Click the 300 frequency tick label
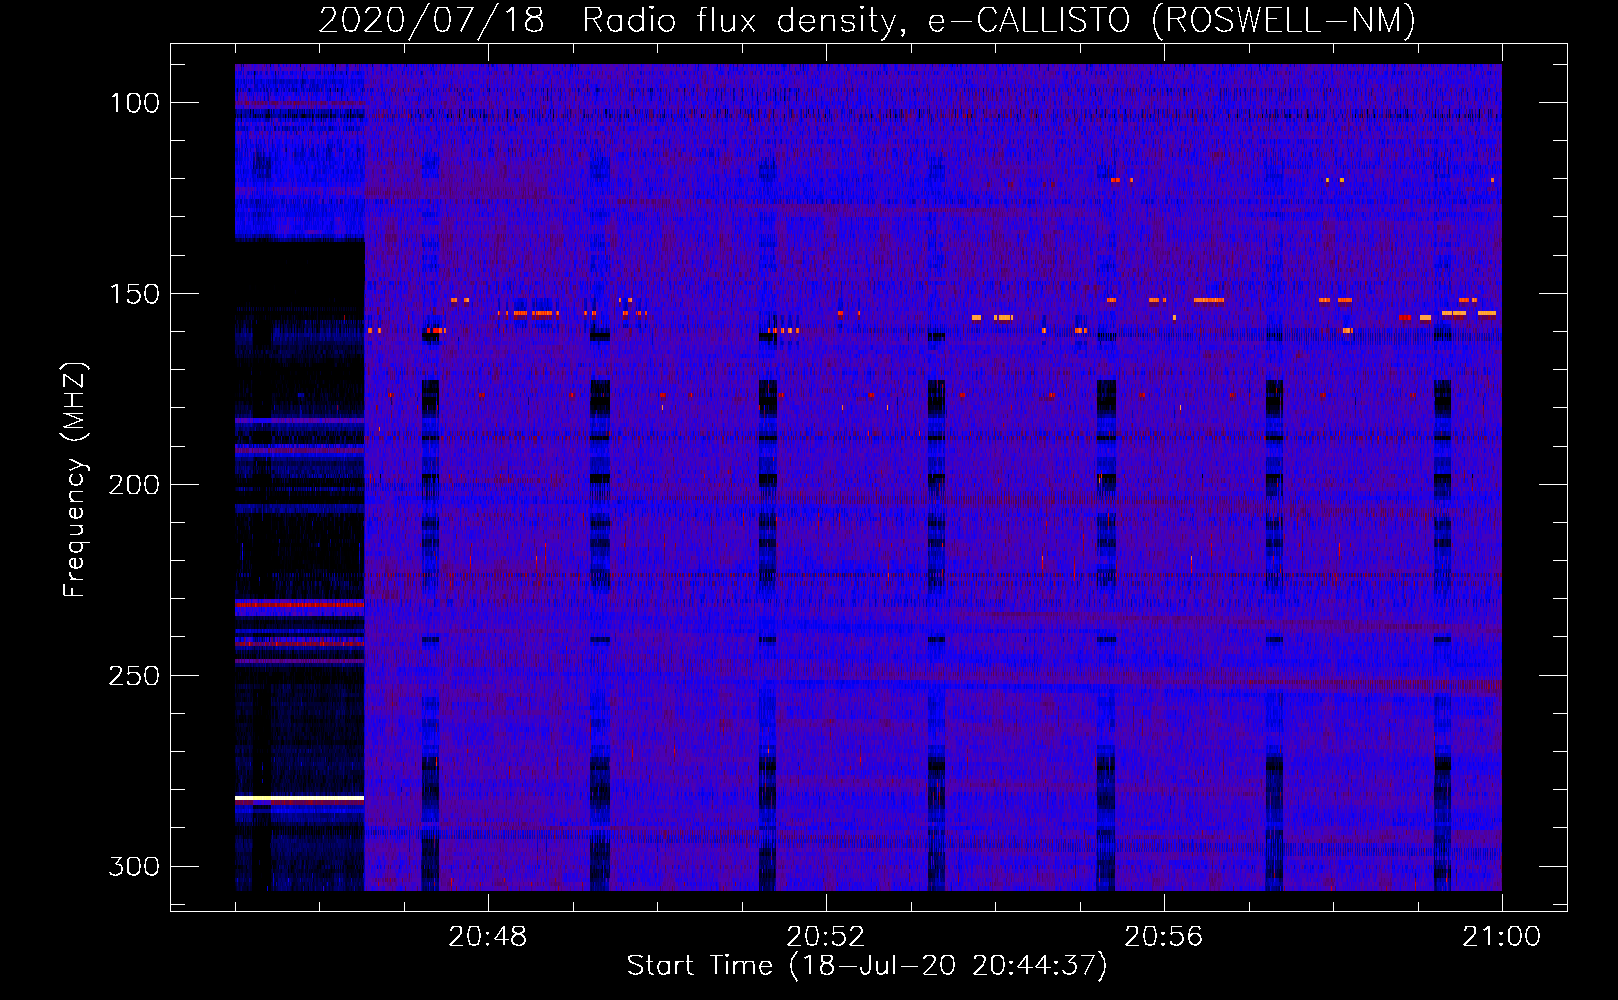 pyautogui.click(x=135, y=866)
